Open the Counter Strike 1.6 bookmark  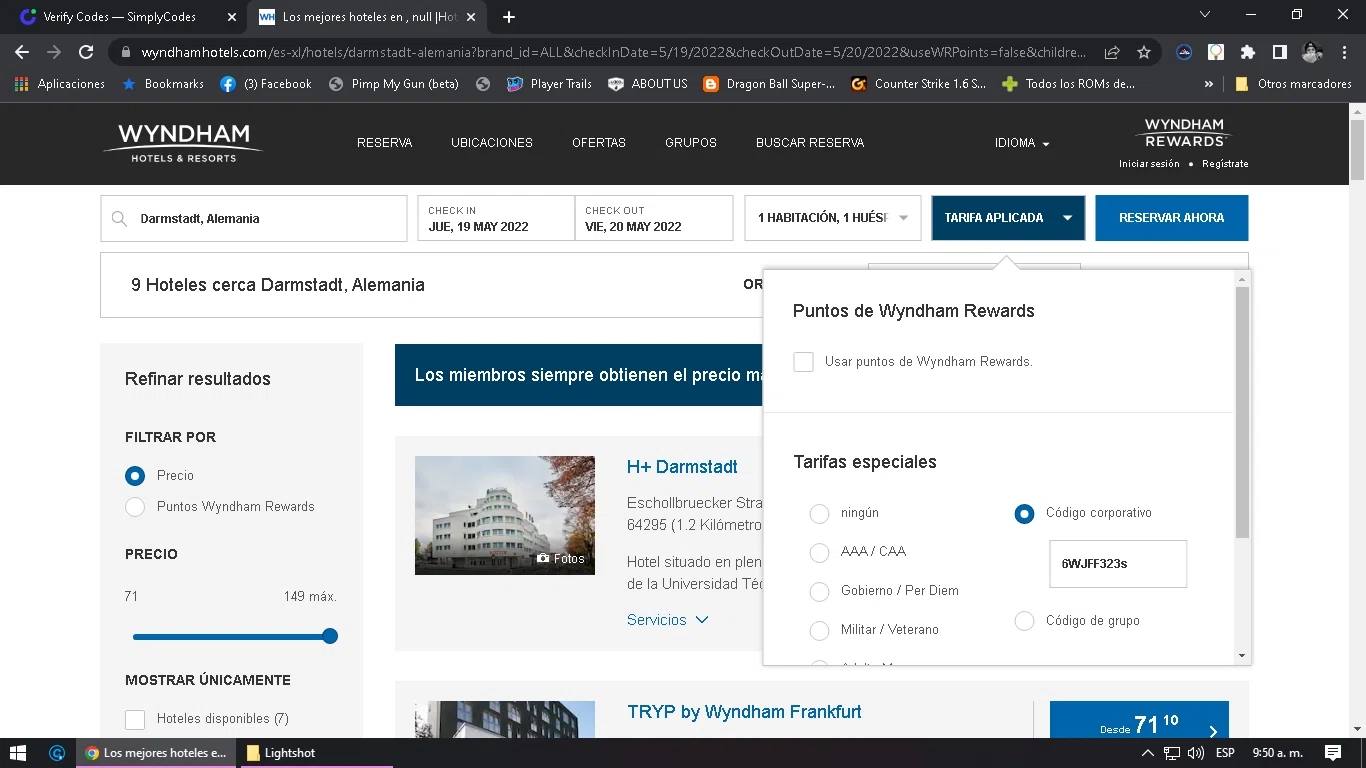[x=919, y=84]
